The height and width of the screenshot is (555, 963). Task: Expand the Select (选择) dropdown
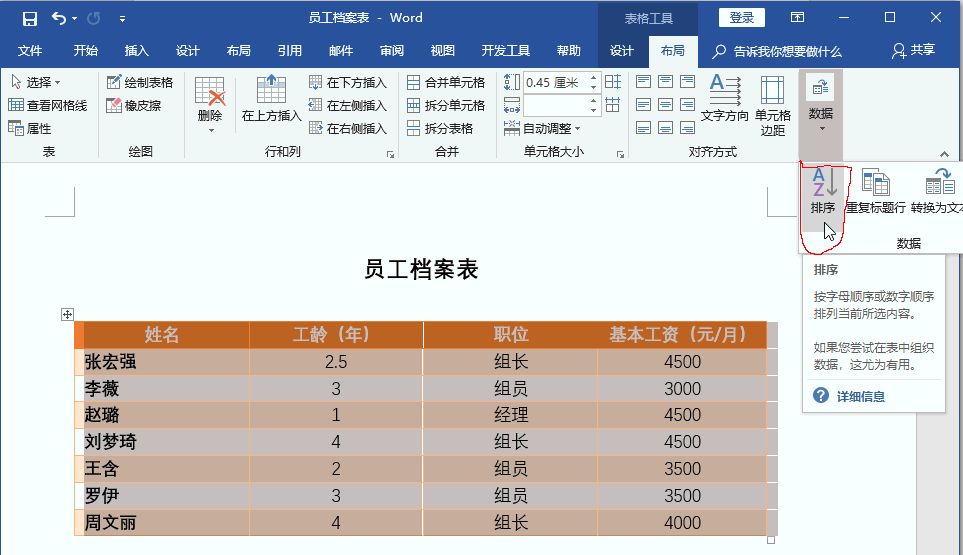point(36,82)
